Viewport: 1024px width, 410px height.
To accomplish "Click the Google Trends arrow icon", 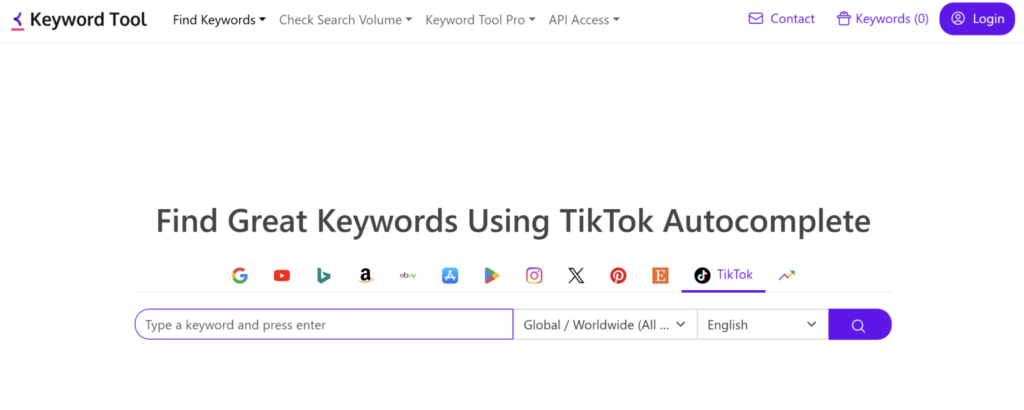I will tap(786, 276).
